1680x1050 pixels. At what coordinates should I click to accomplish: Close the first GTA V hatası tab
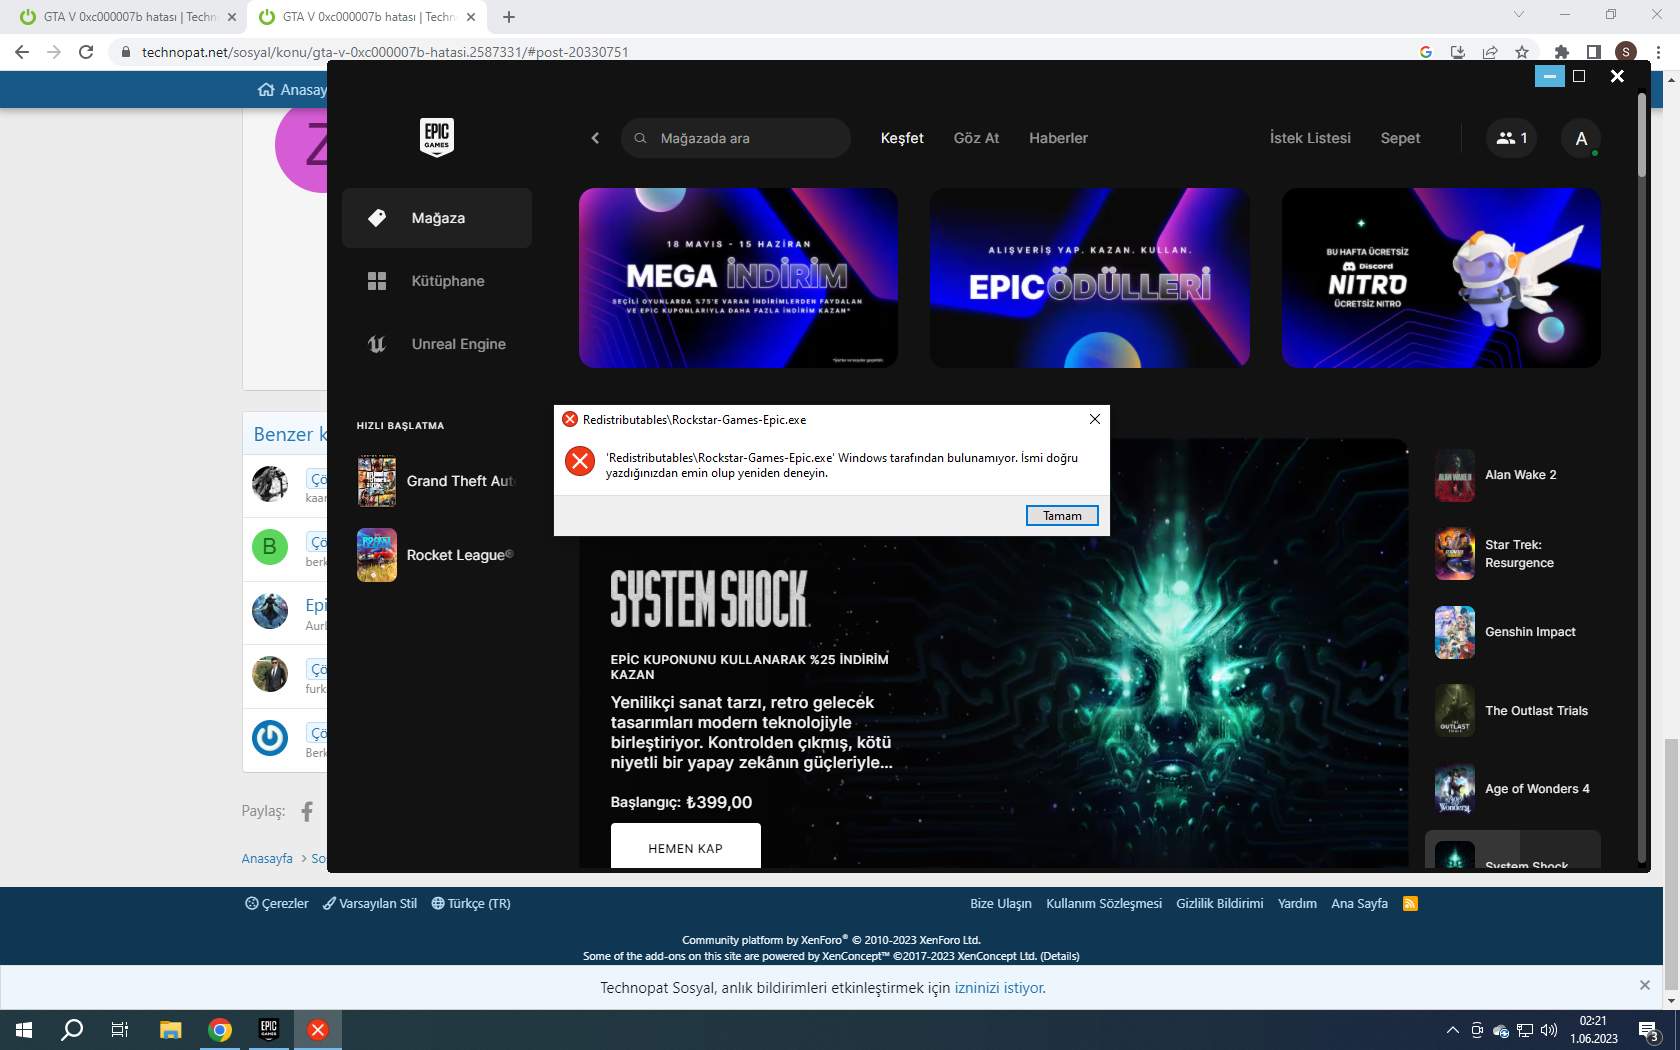tap(232, 17)
